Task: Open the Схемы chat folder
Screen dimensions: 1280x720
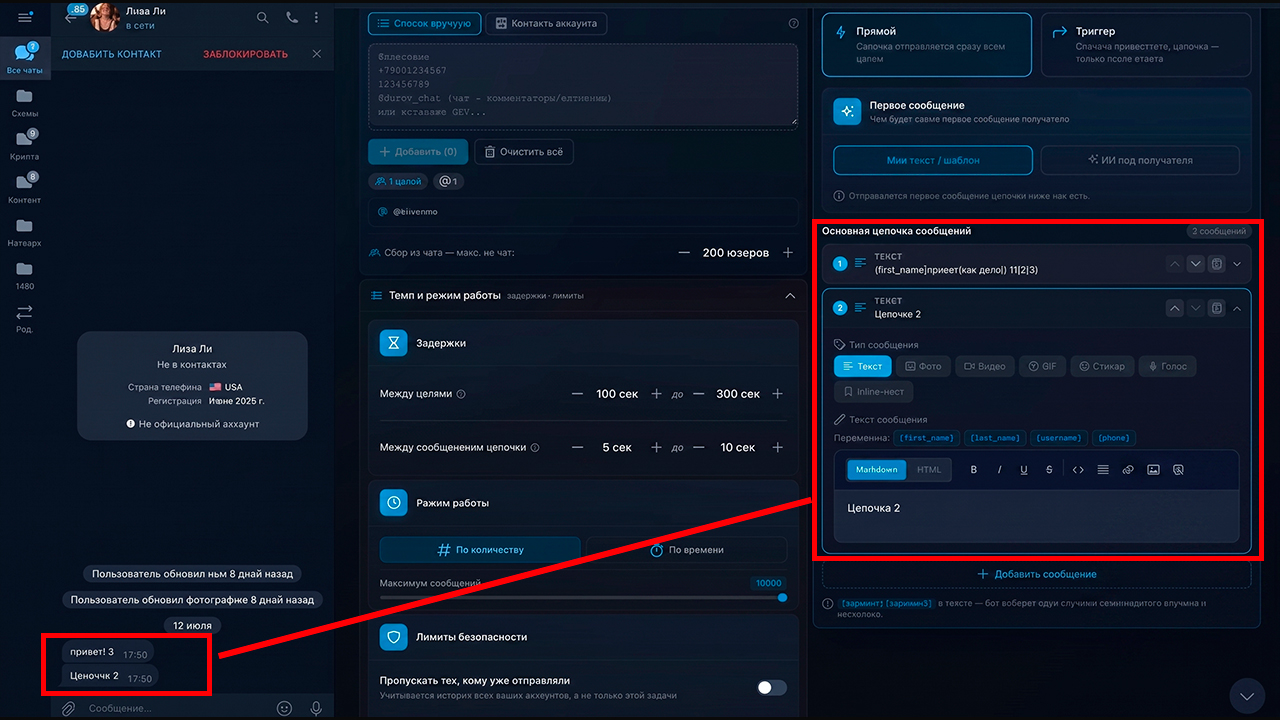Action: point(25,102)
